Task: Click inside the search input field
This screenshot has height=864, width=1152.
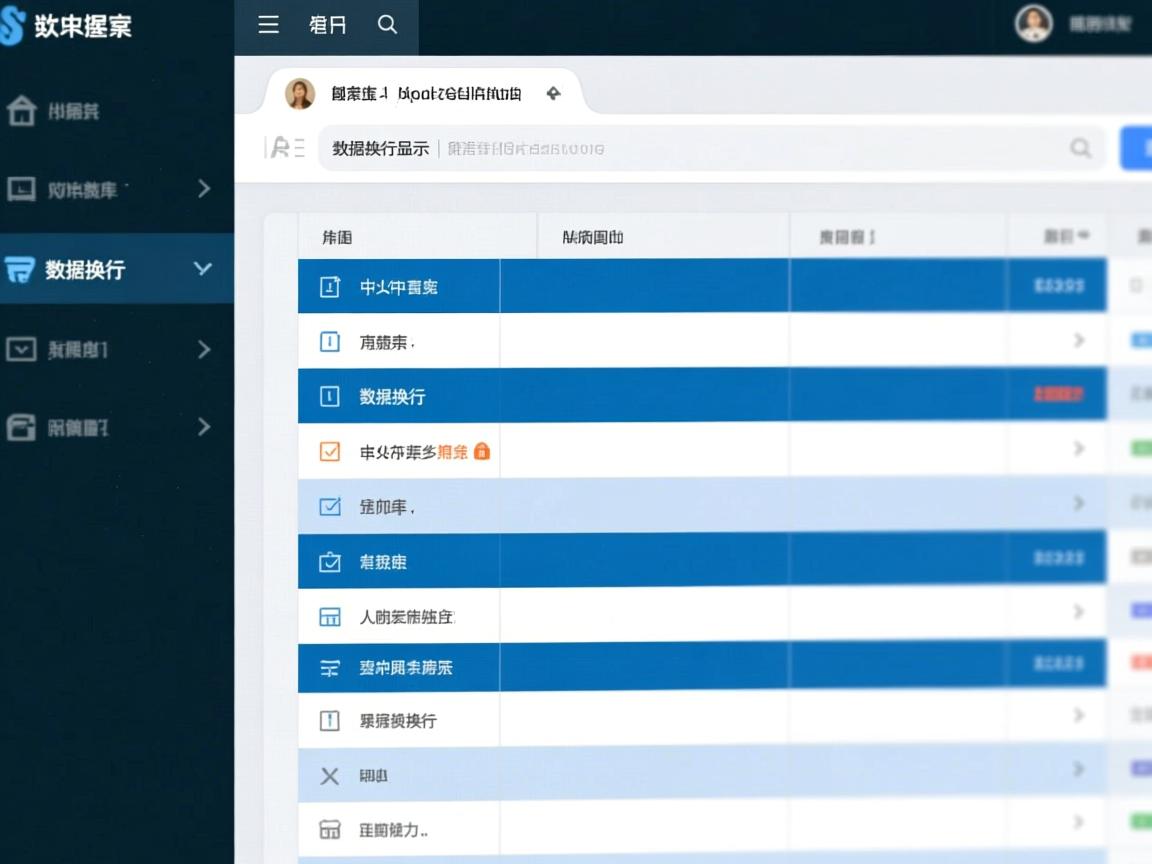Action: tap(700, 148)
